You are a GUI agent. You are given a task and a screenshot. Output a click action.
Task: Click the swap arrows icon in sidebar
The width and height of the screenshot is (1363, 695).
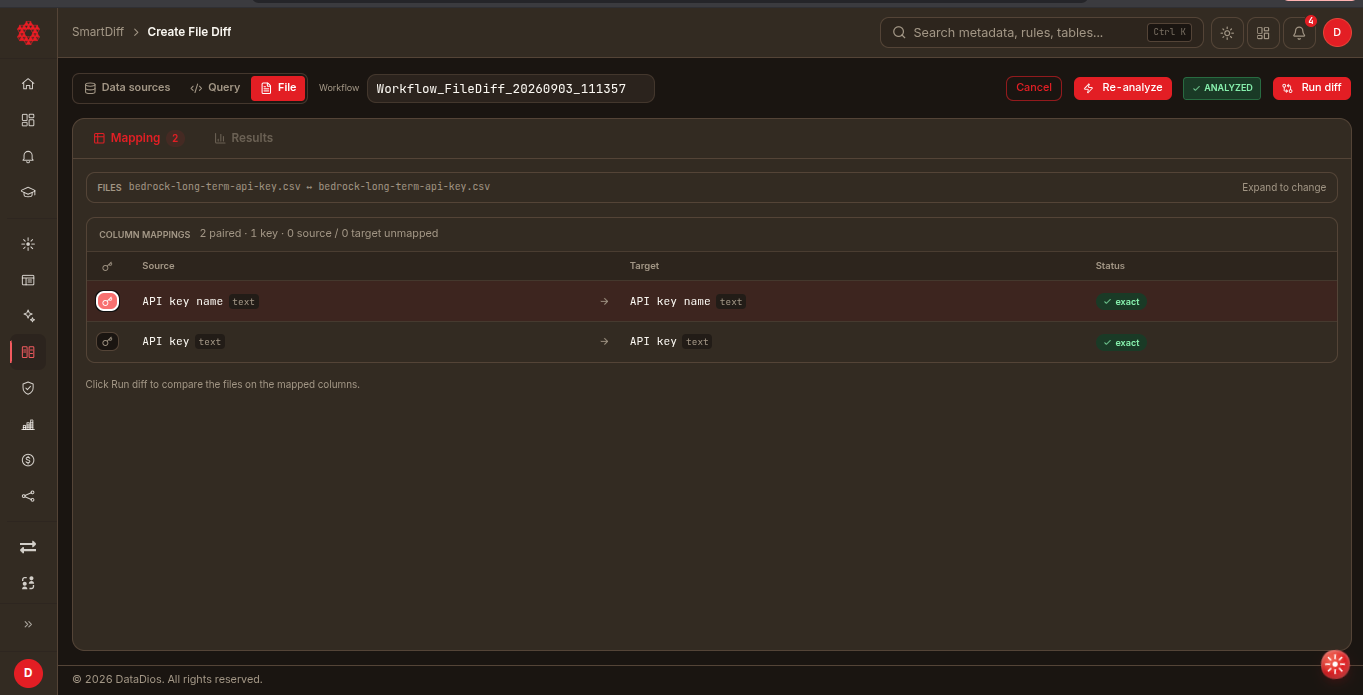pos(28,547)
